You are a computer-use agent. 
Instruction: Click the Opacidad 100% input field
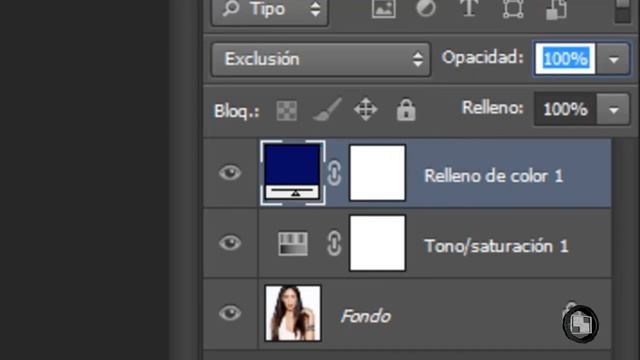tap(565, 59)
